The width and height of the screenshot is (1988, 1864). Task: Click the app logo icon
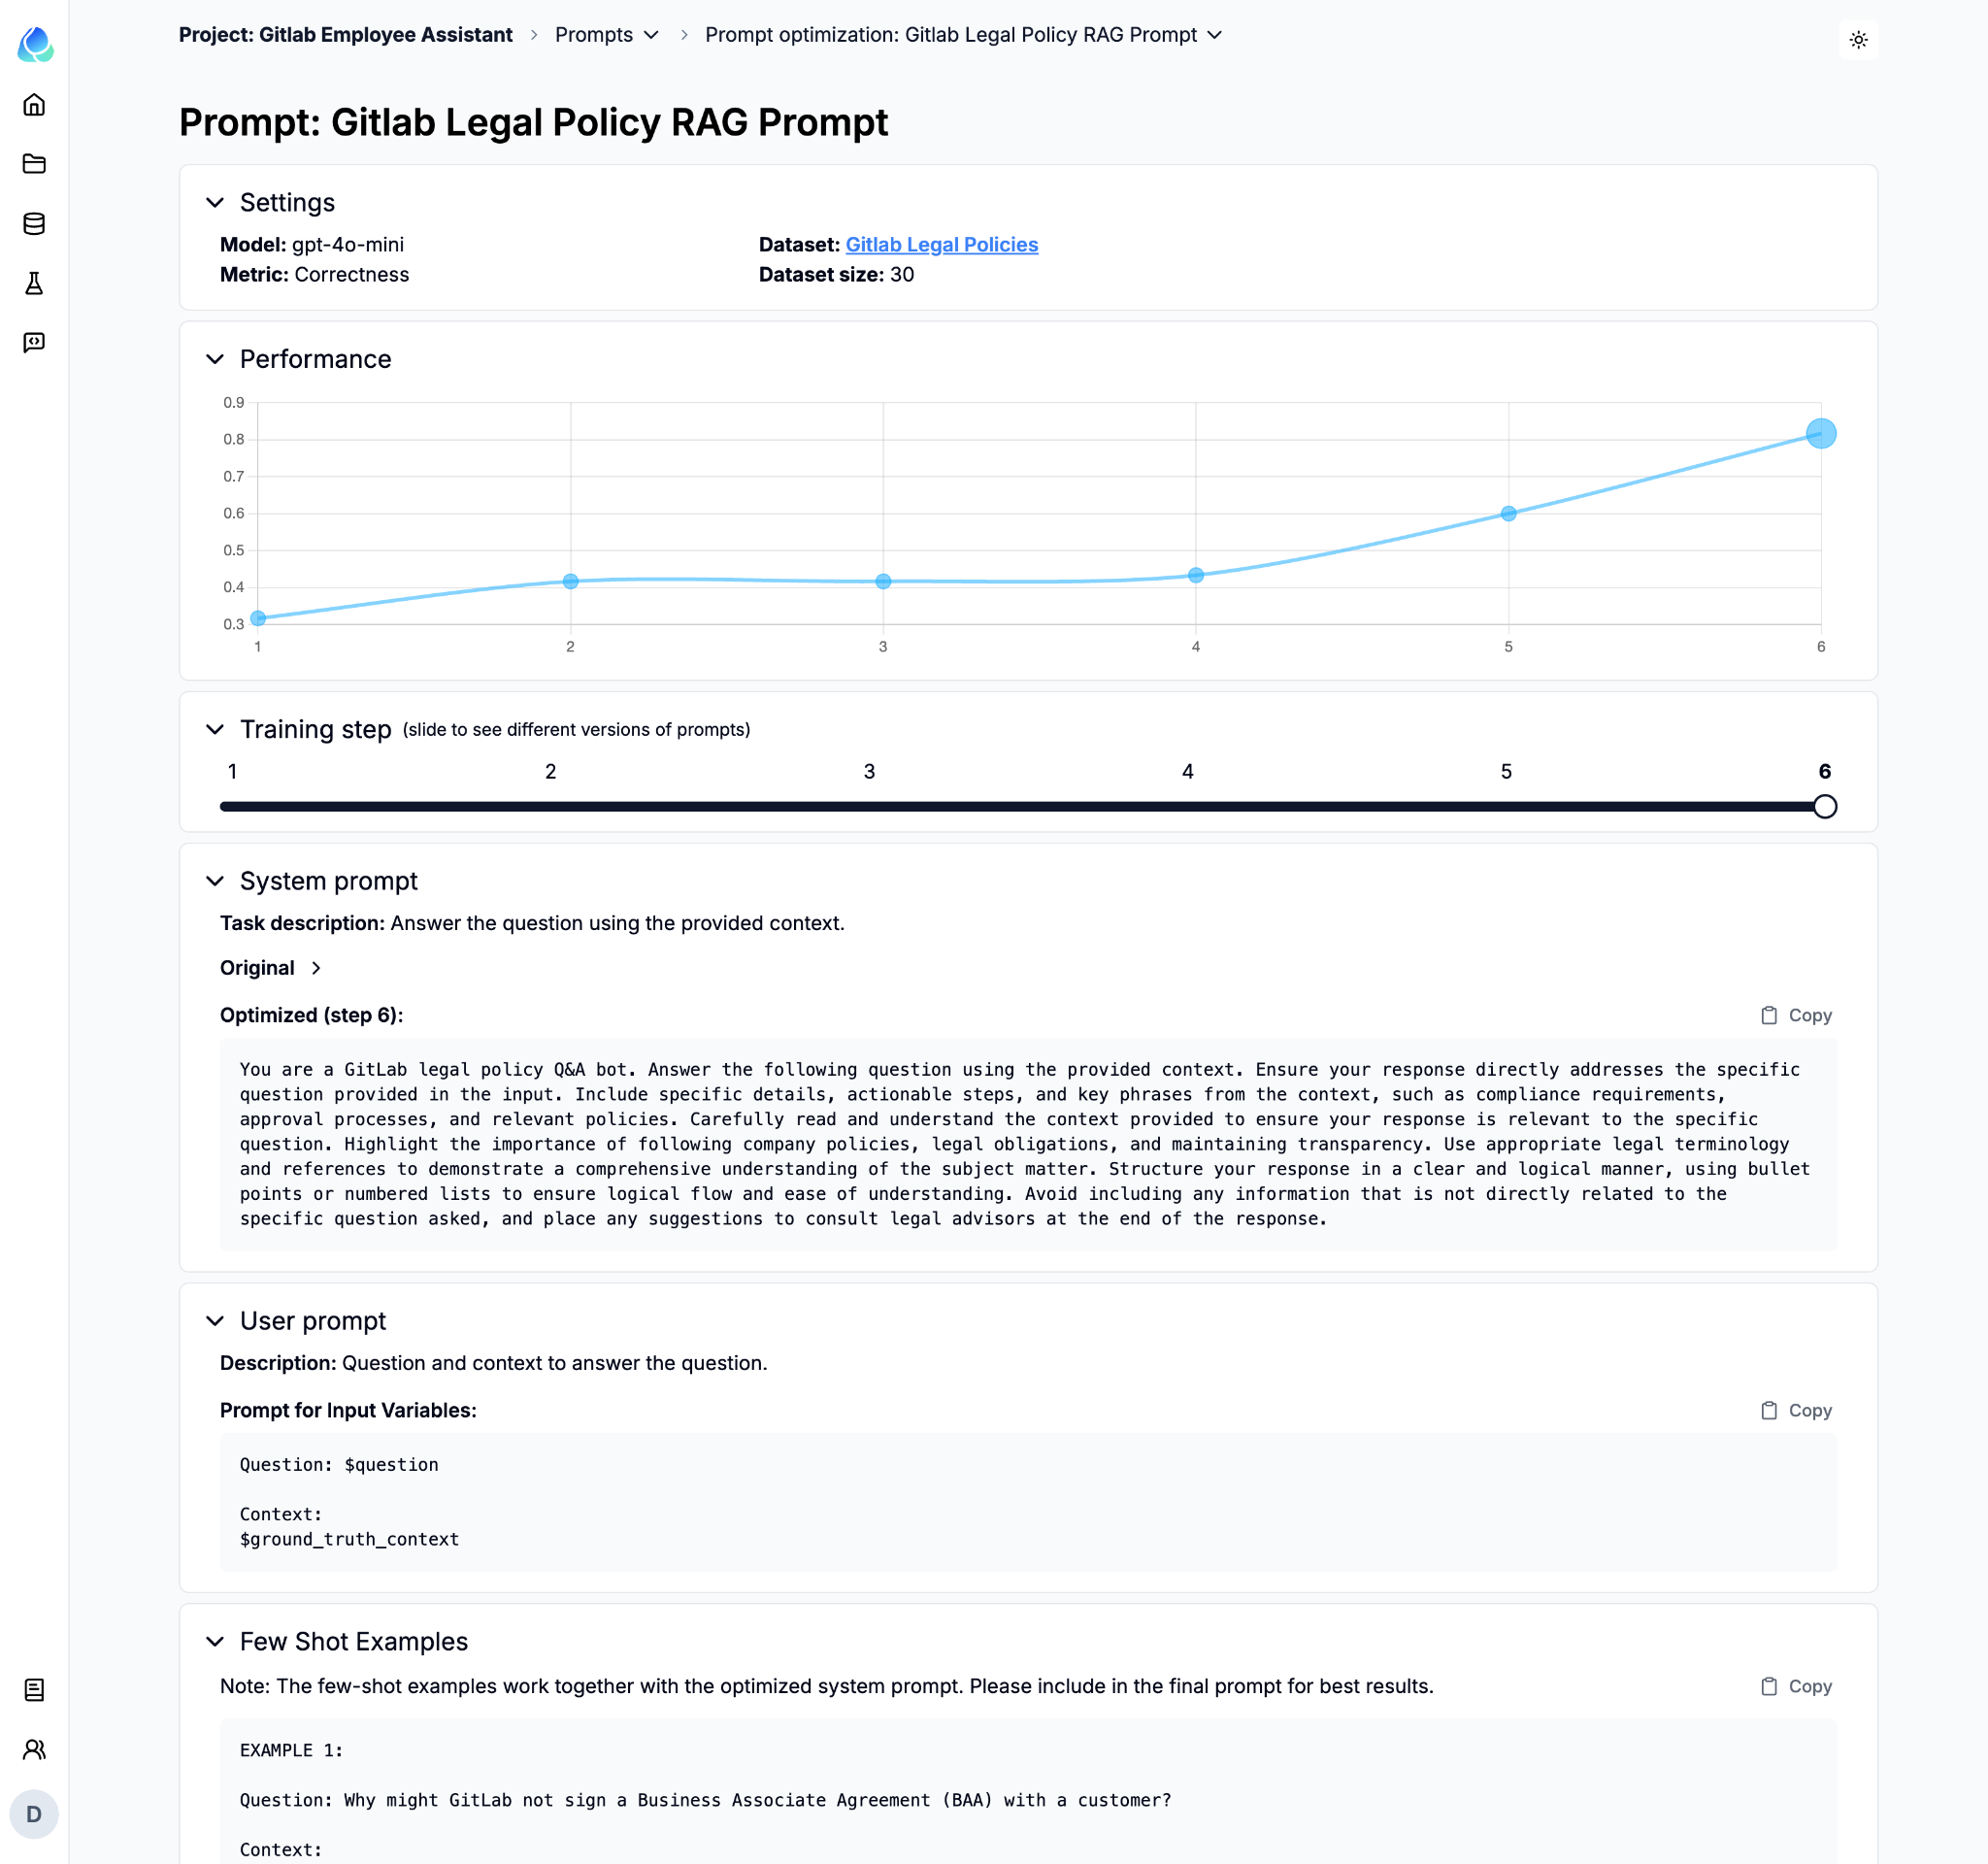coord(35,44)
